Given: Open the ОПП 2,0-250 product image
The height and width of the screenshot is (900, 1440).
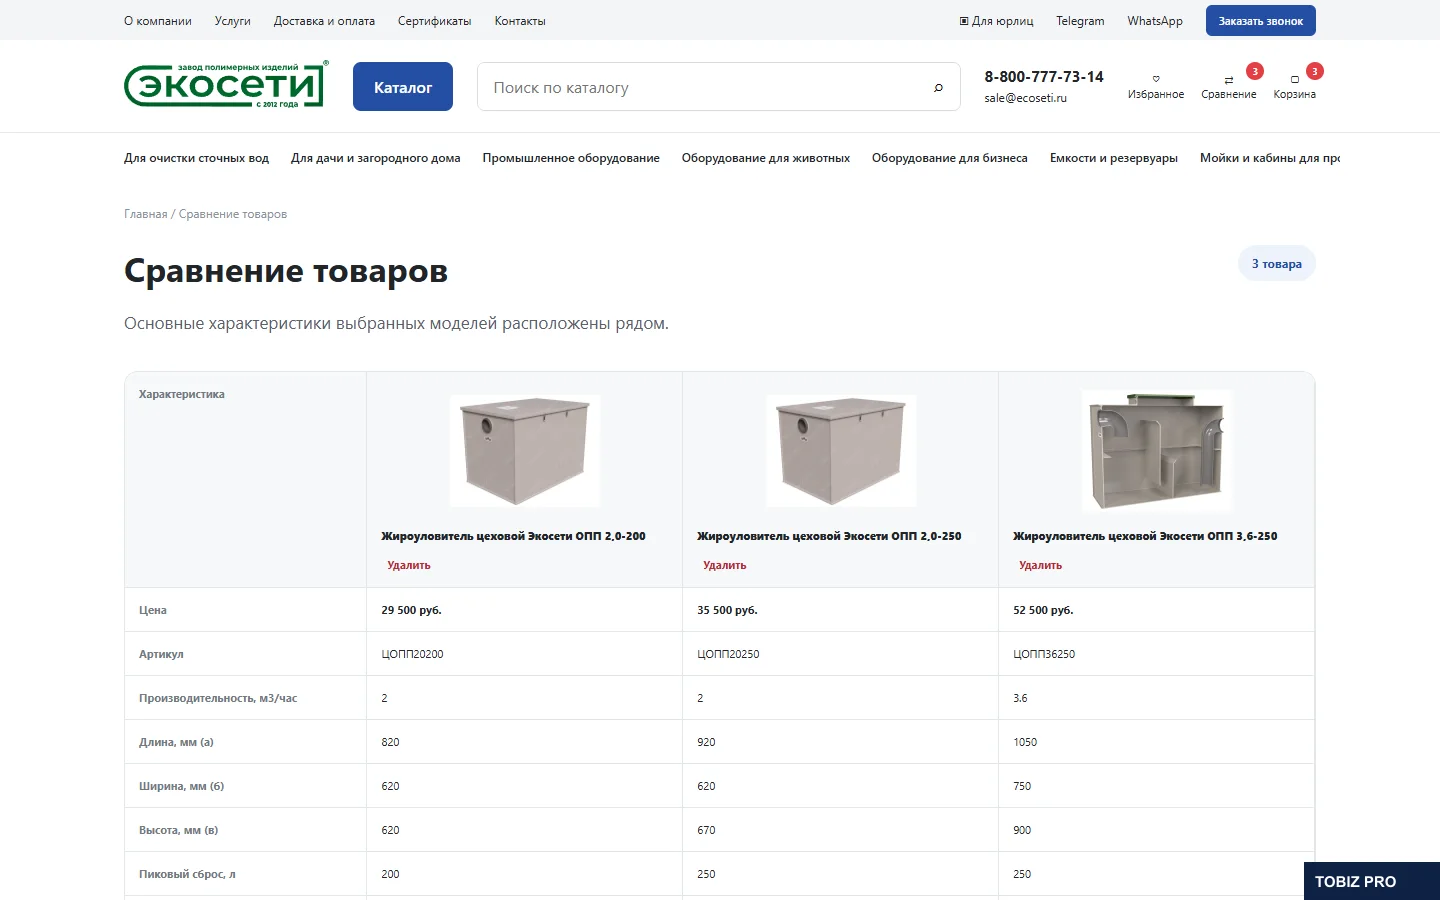Looking at the screenshot, I should click(x=841, y=450).
